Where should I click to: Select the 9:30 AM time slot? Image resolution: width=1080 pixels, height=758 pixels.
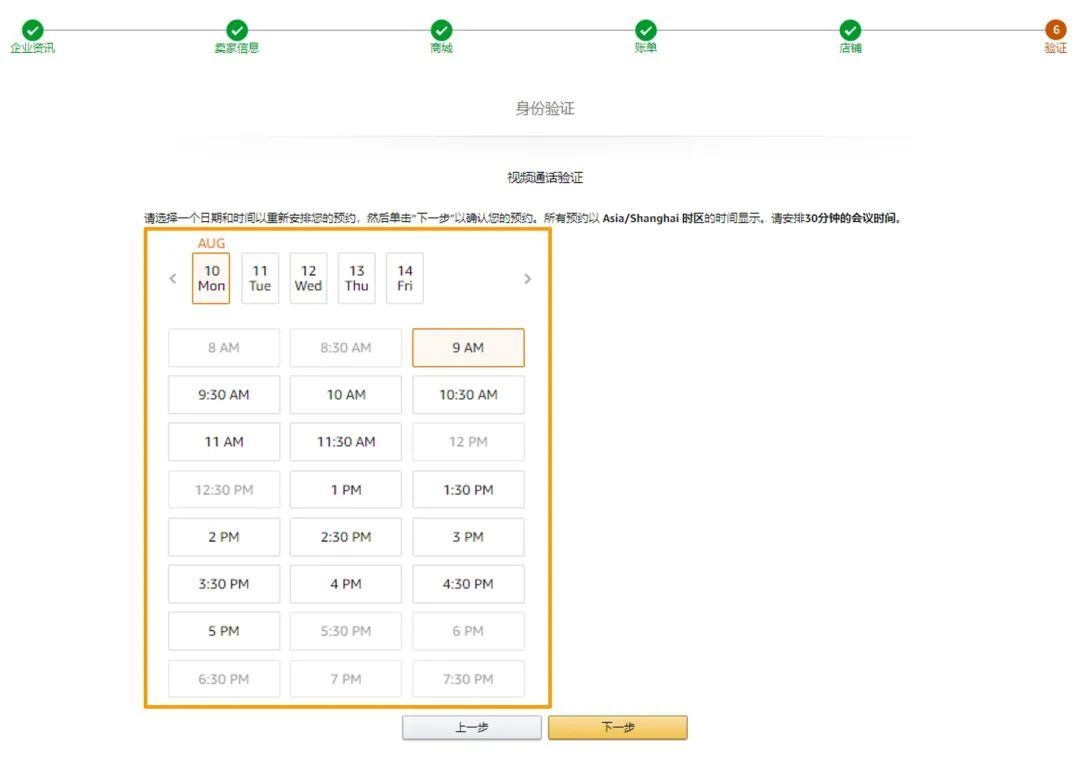[223, 394]
